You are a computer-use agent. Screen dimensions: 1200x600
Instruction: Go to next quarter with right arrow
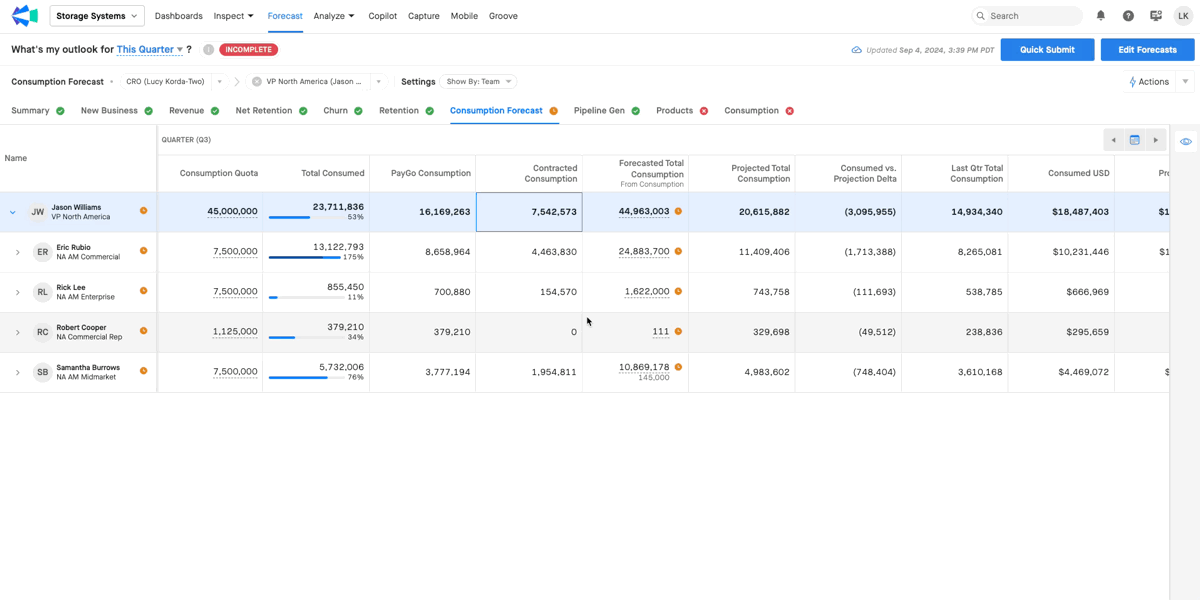(x=1156, y=140)
